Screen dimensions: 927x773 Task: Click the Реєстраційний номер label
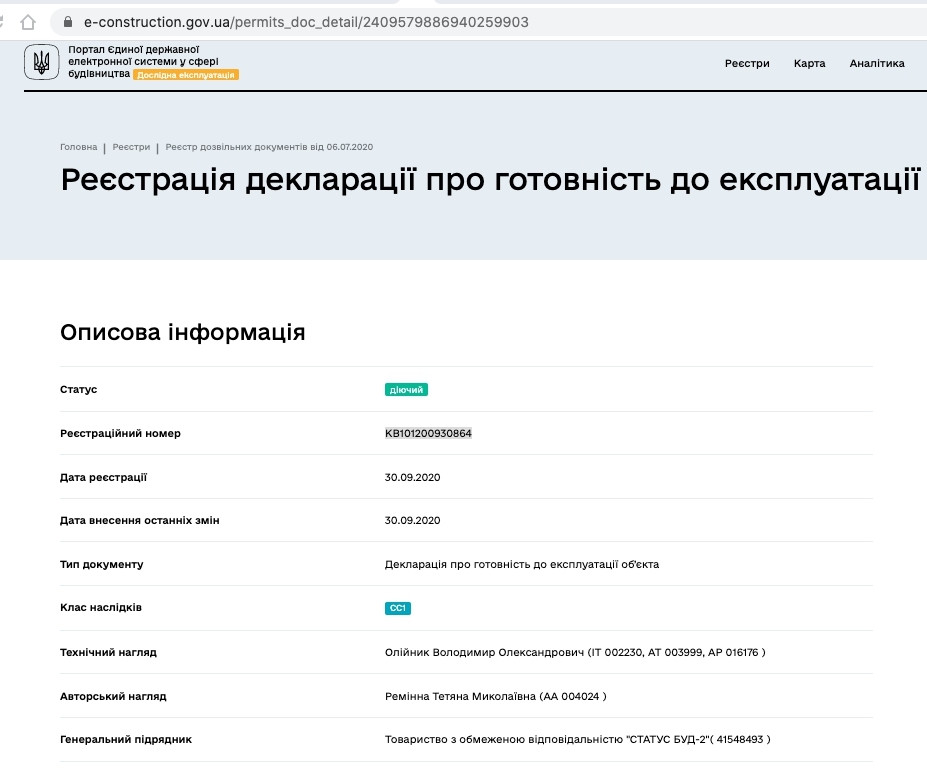pos(121,433)
